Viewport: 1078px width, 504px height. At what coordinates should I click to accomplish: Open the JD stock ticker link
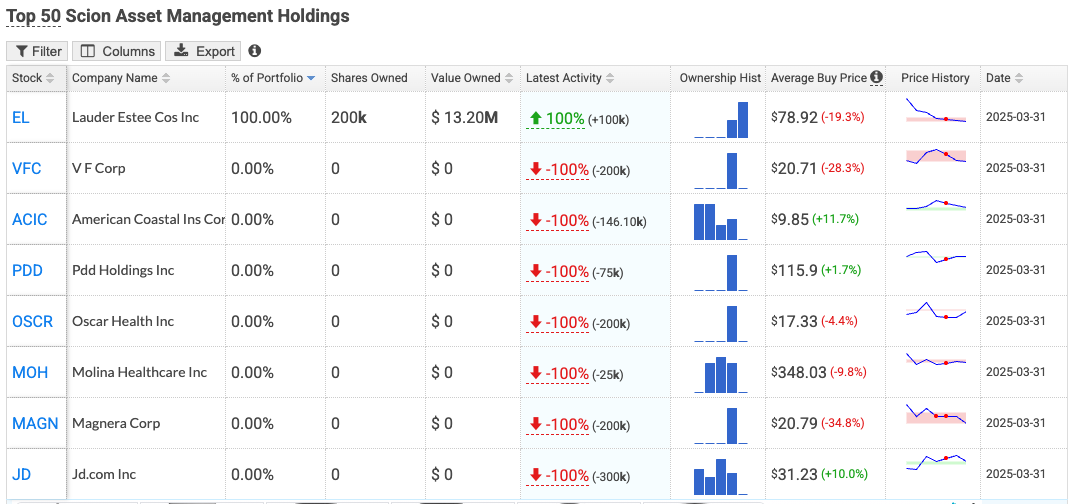click(x=21, y=474)
